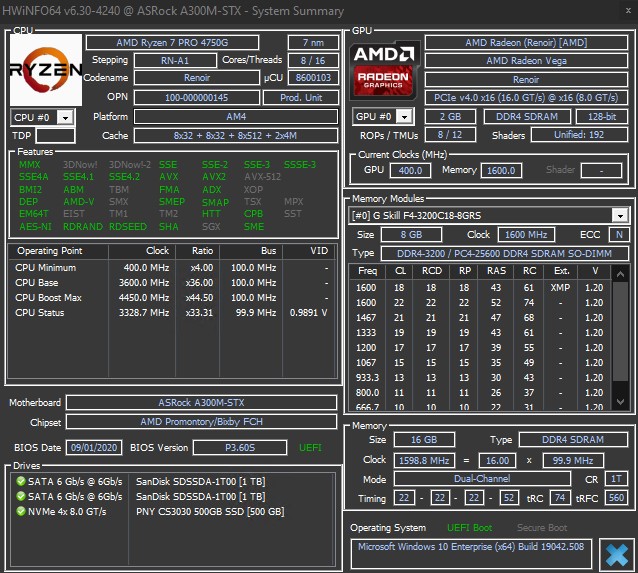Image resolution: width=638 pixels, height=573 pixels.
Task: Close the System Summary window
Action: 628,11
